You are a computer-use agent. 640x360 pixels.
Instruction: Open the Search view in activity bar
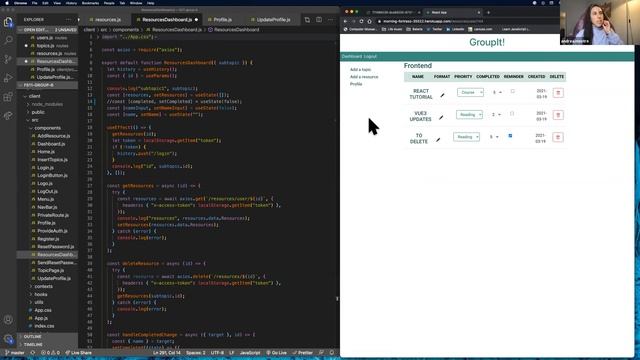tap(8, 40)
